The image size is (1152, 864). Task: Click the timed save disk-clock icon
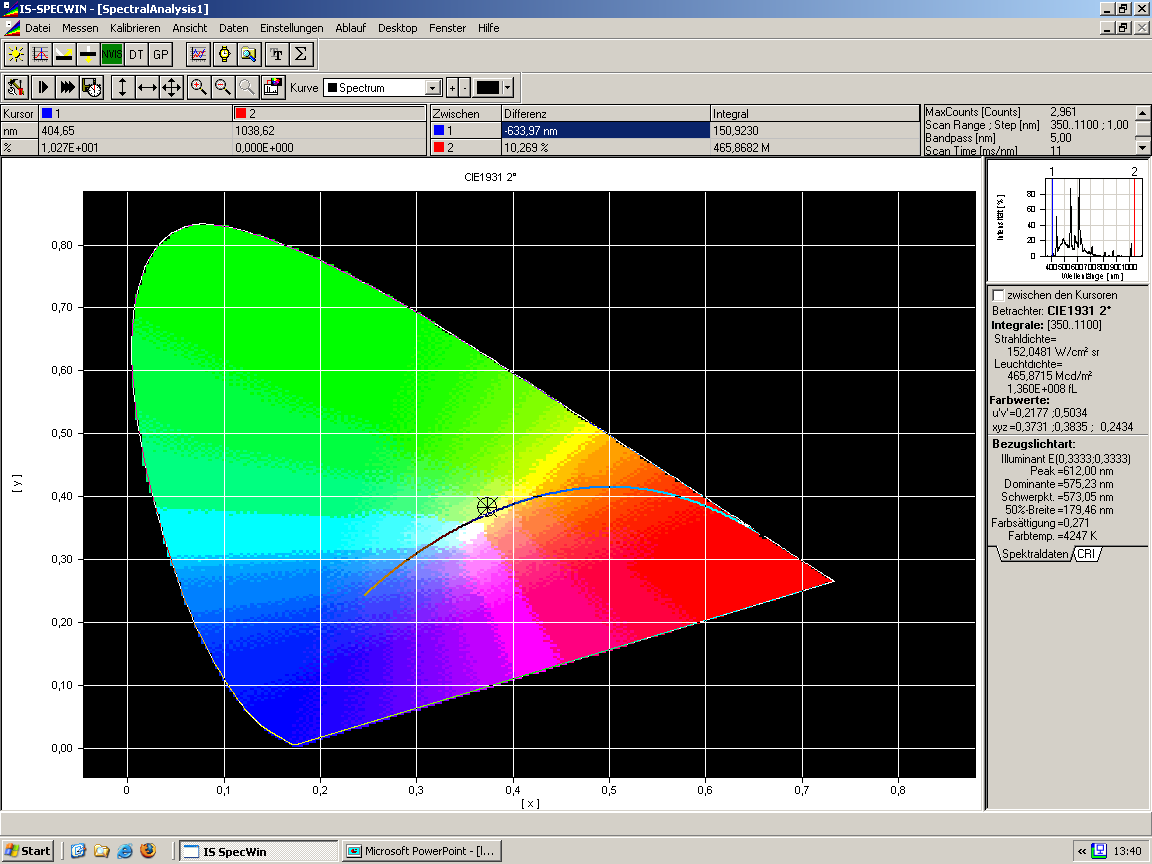coord(92,87)
